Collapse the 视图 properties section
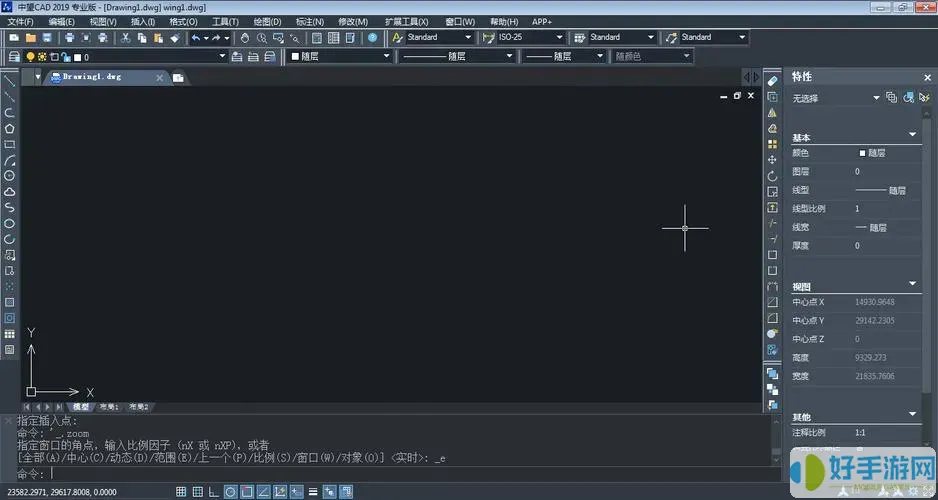Viewport: 938px width, 500px height. (x=913, y=283)
